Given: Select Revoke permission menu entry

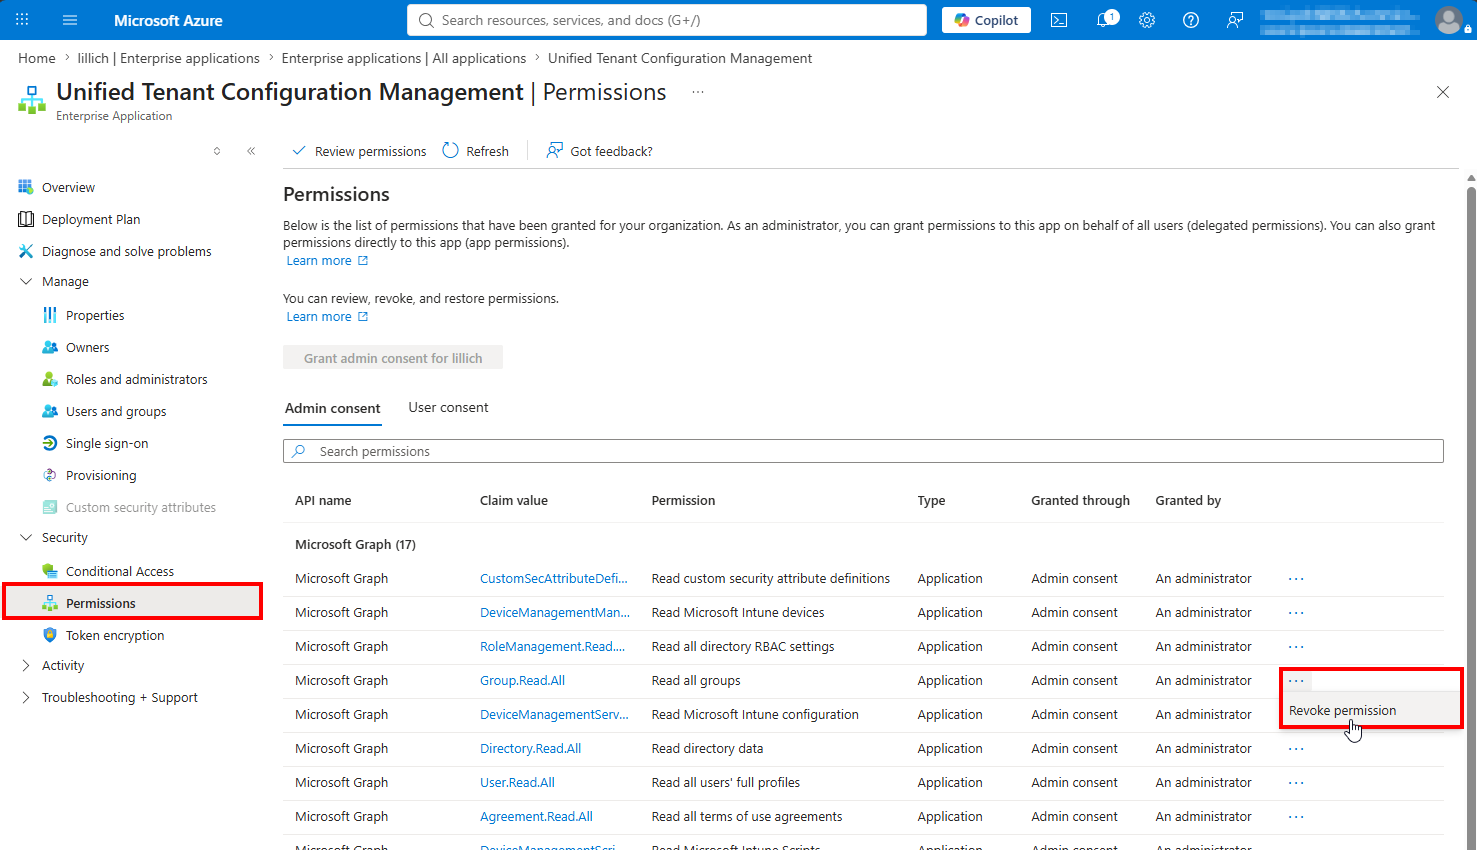Looking at the screenshot, I should [x=1343, y=711].
